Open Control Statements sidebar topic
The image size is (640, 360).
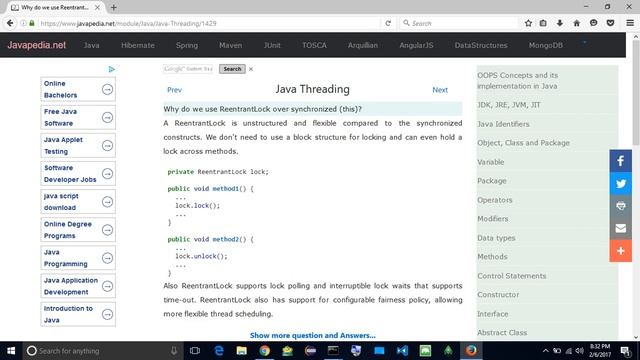click(x=511, y=276)
